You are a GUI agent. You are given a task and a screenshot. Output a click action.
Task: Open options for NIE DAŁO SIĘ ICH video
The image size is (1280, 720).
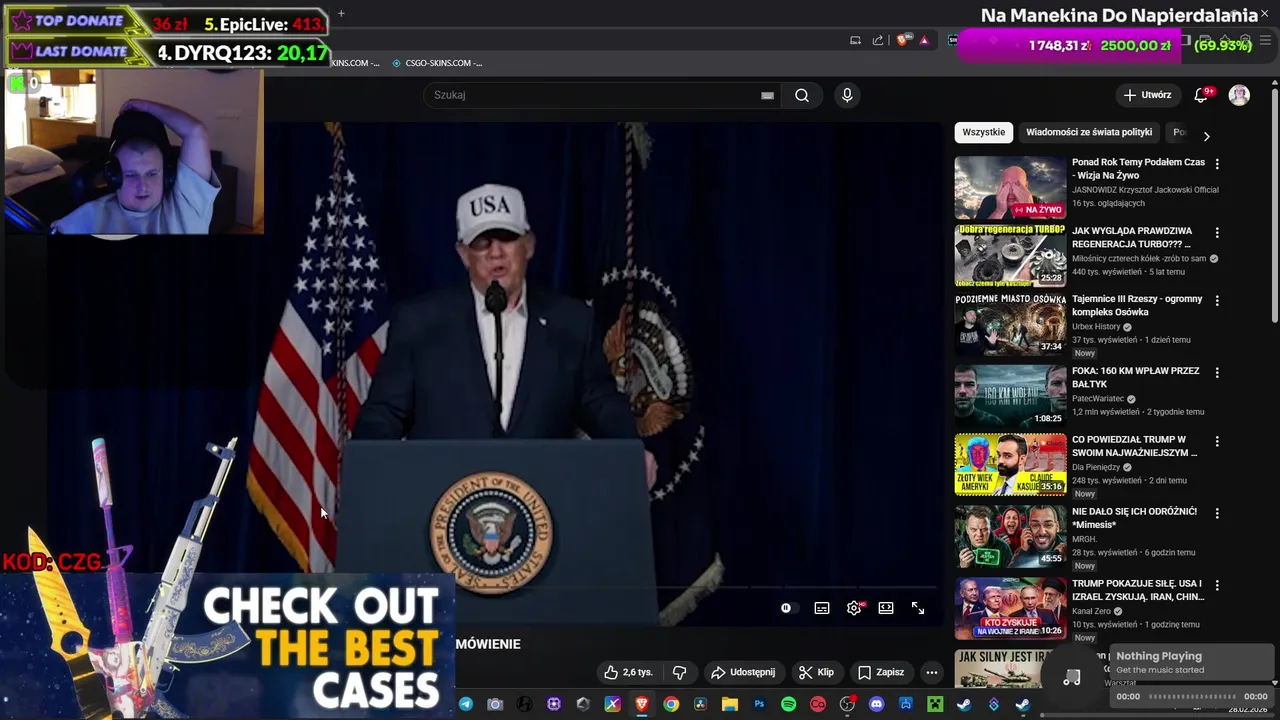pos(1217,513)
